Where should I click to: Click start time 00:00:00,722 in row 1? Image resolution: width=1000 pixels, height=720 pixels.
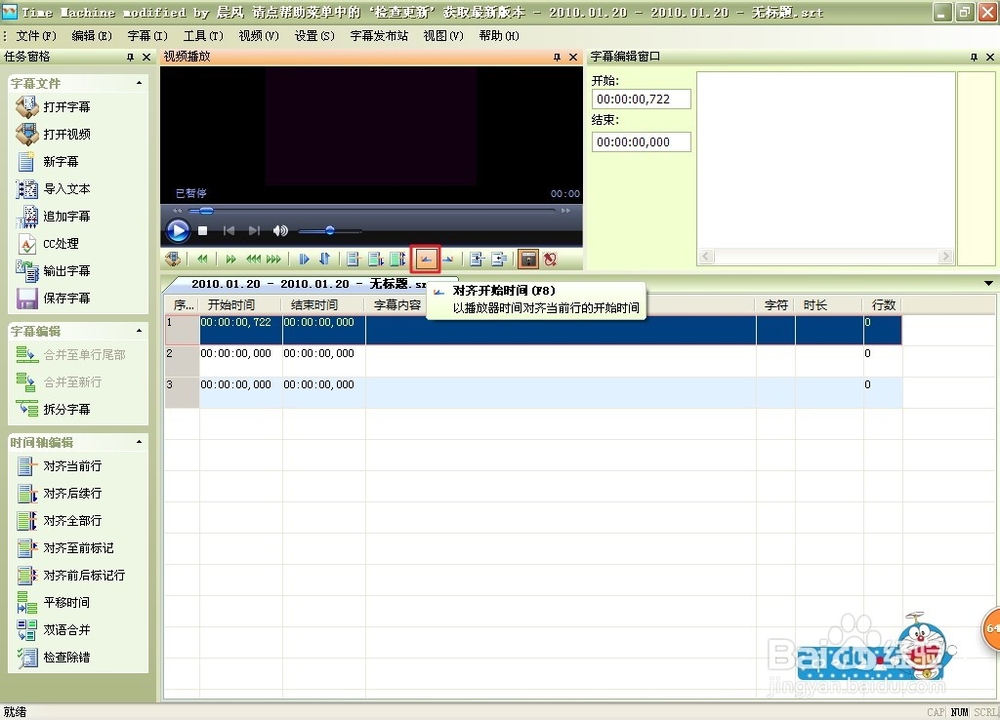pos(236,323)
